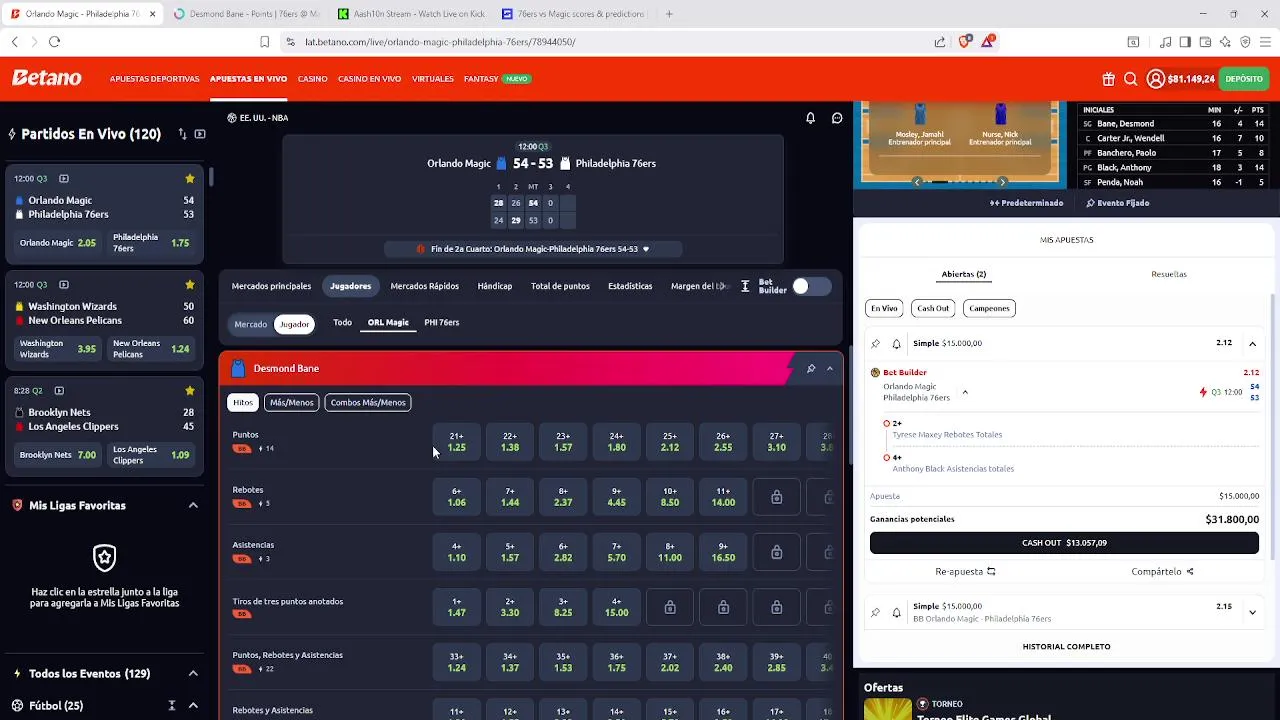This screenshot has height=720, width=1280.
Task: Open Hándicap tab
Action: click(x=494, y=286)
